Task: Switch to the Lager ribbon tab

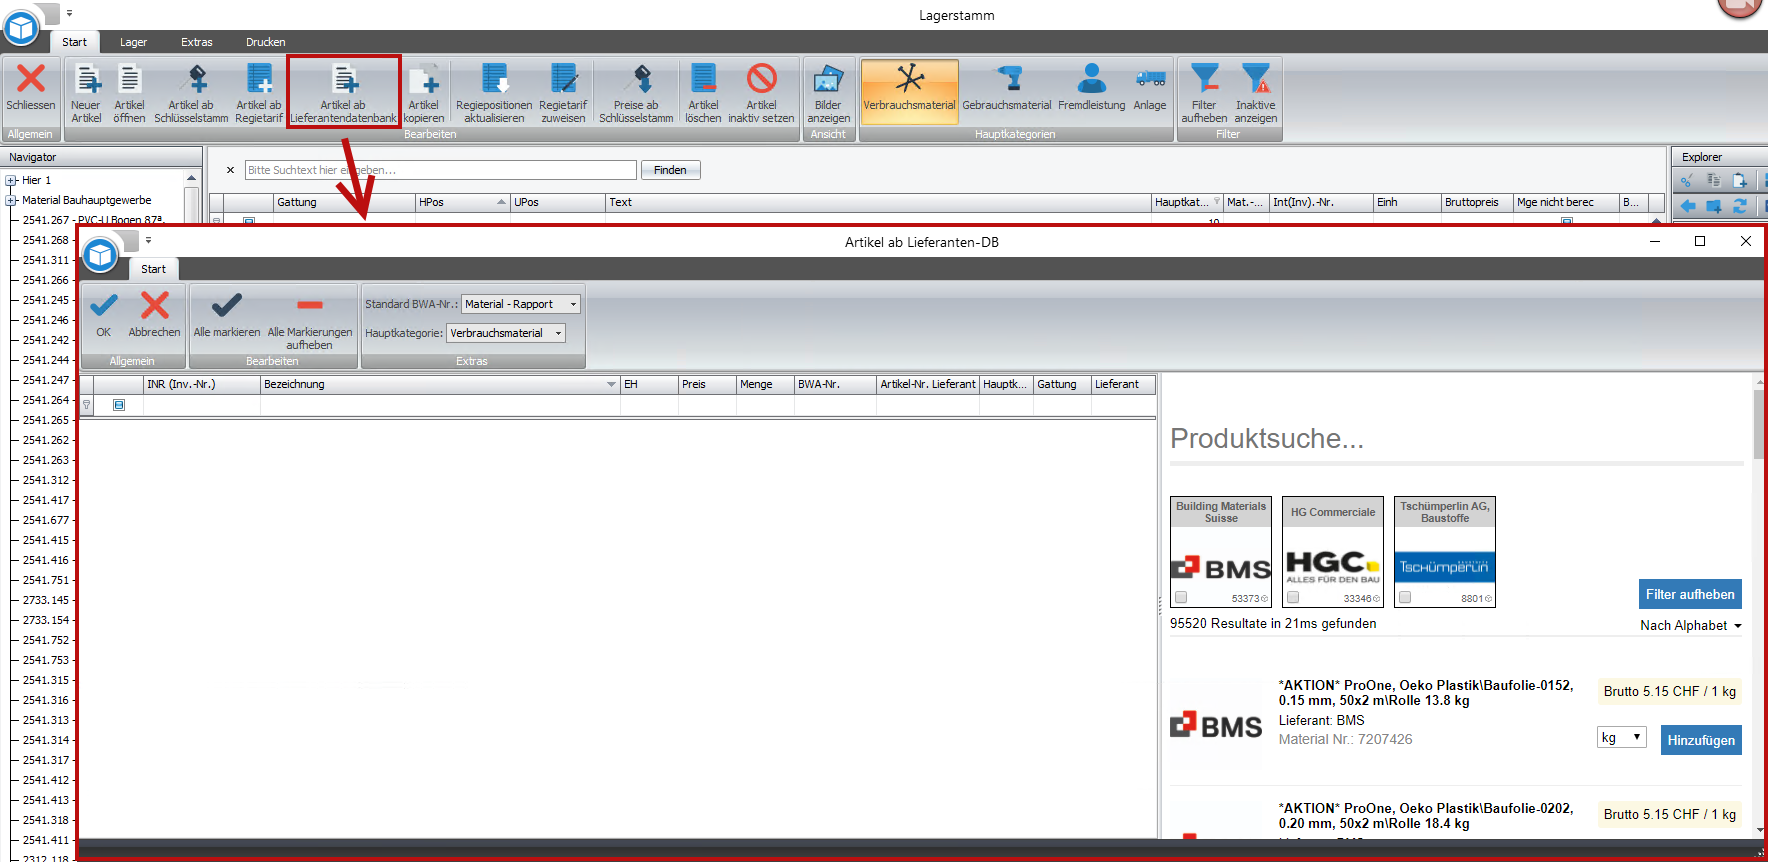Action: 133,42
